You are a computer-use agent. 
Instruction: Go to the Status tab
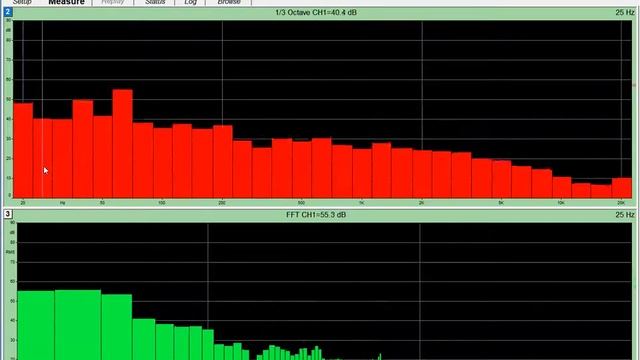155,2
